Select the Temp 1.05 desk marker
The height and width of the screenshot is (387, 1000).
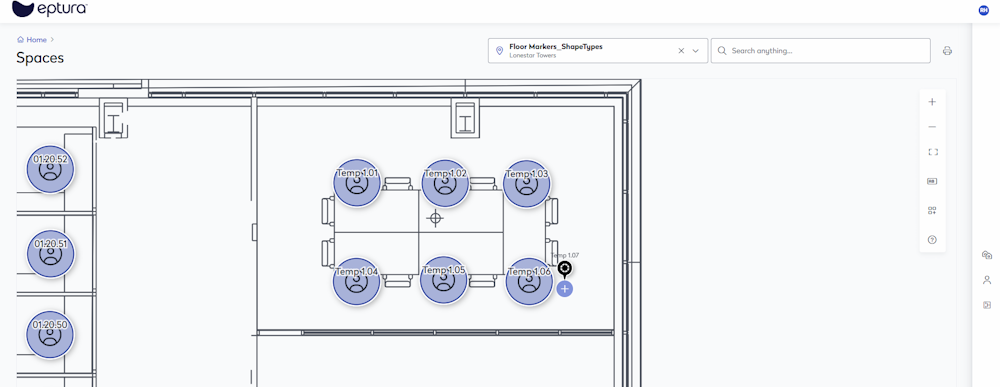coord(444,280)
